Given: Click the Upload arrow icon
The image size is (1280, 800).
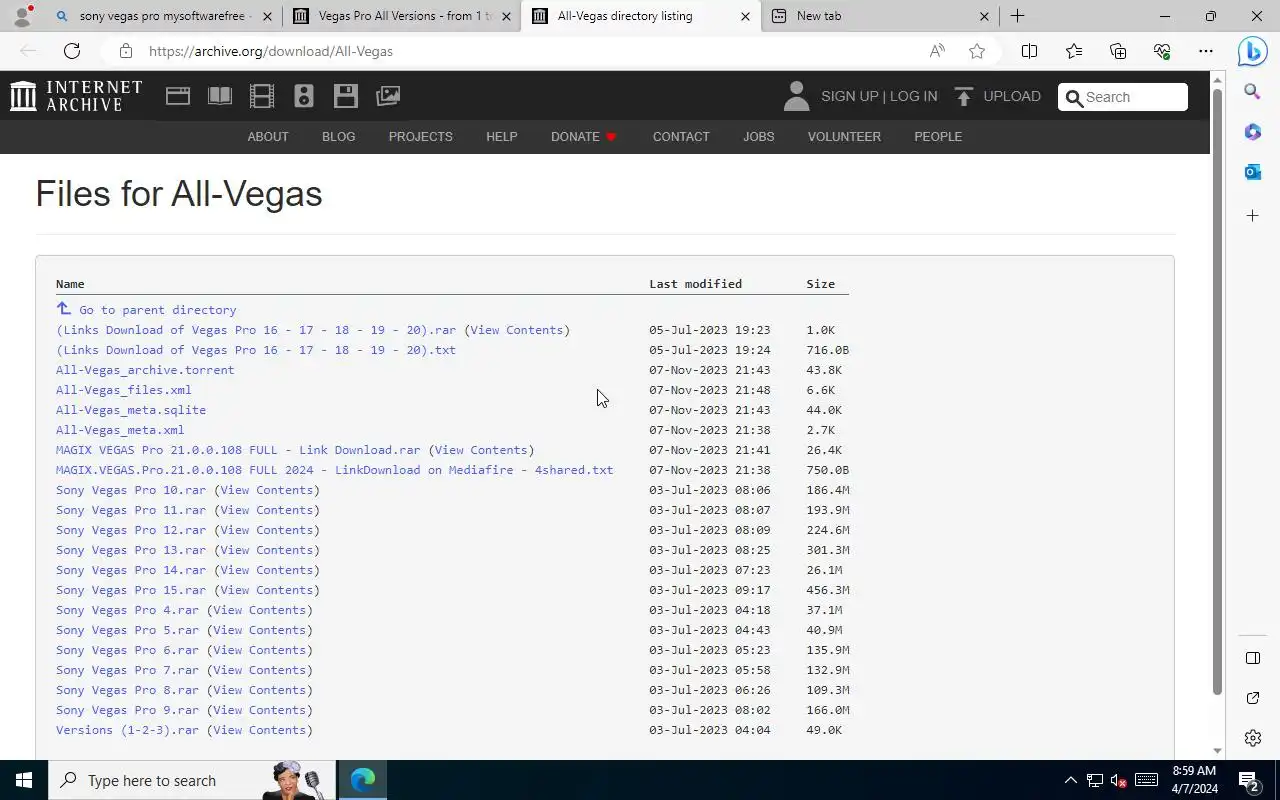Looking at the screenshot, I should [964, 96].
